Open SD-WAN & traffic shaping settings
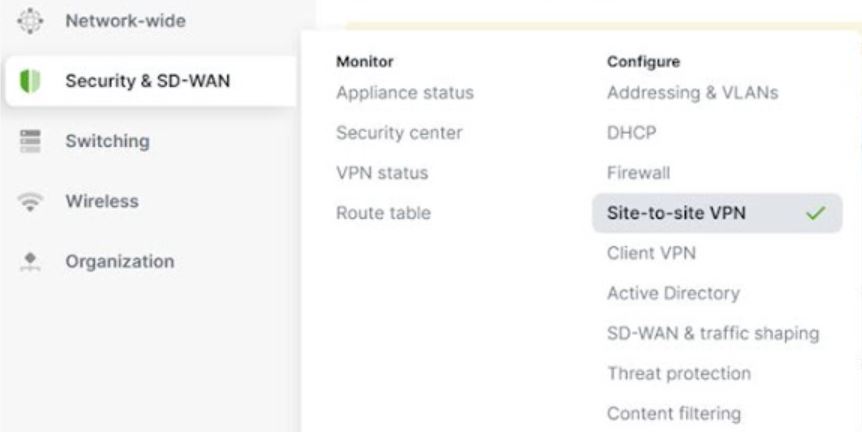This screenshot has width=862, height=432. point(713,333)
